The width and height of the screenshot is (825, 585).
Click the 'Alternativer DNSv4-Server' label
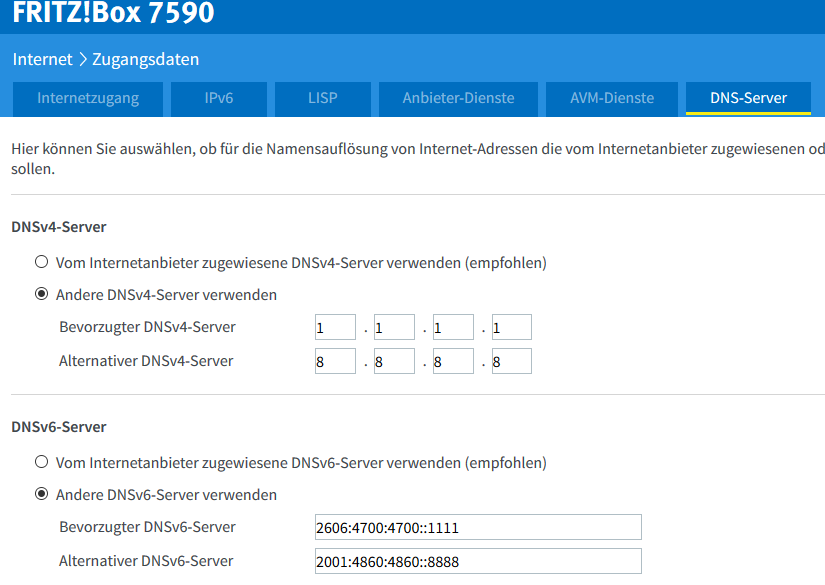[x=146, y=361]
